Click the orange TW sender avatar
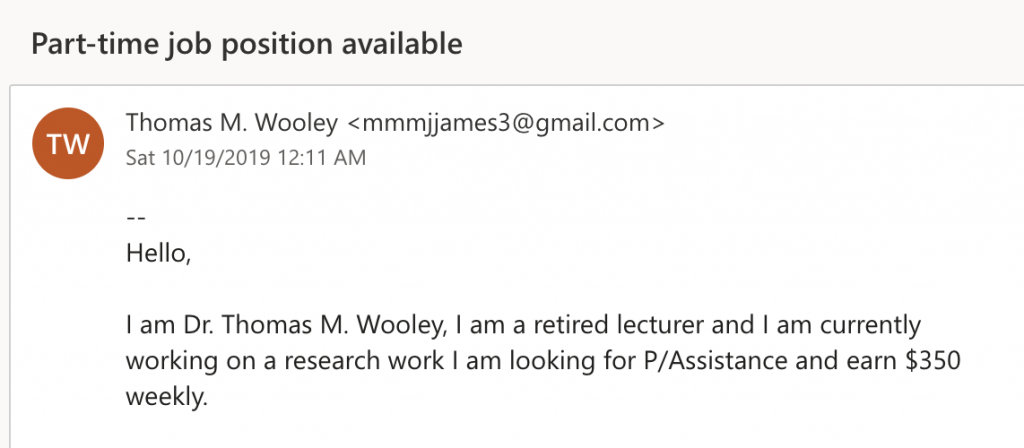 coord(68,143)
